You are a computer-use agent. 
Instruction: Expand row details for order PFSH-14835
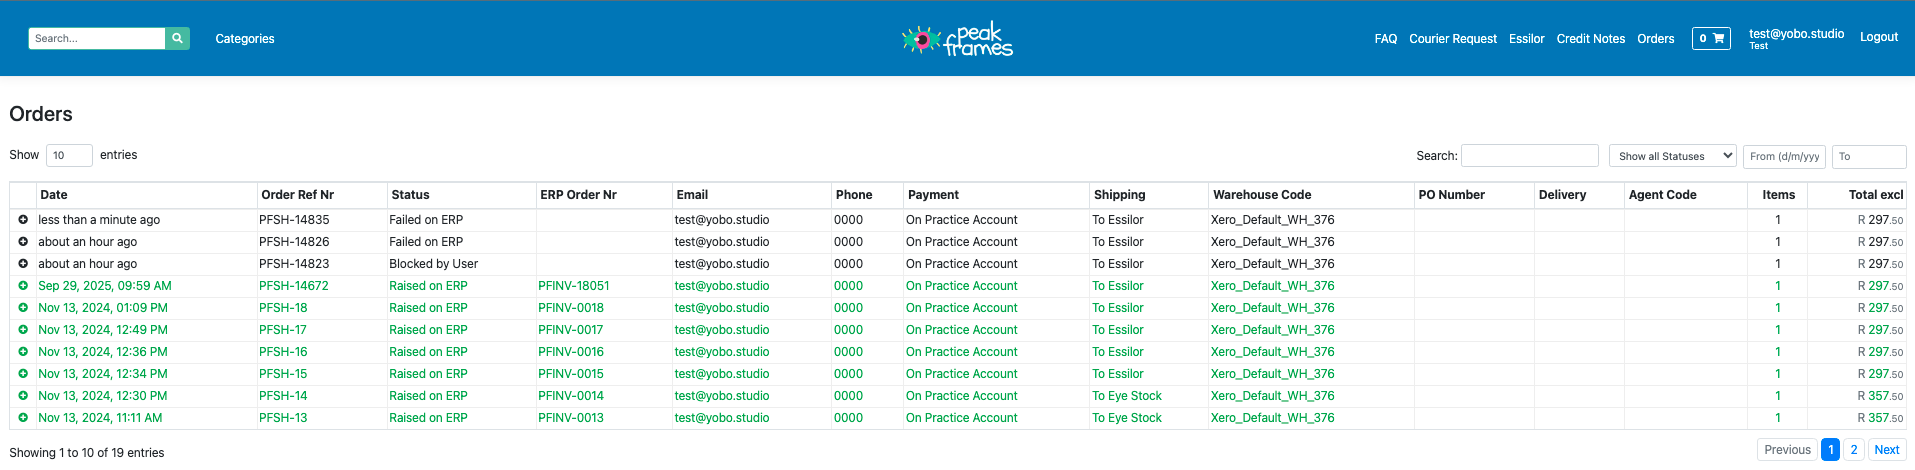[23, 220]
